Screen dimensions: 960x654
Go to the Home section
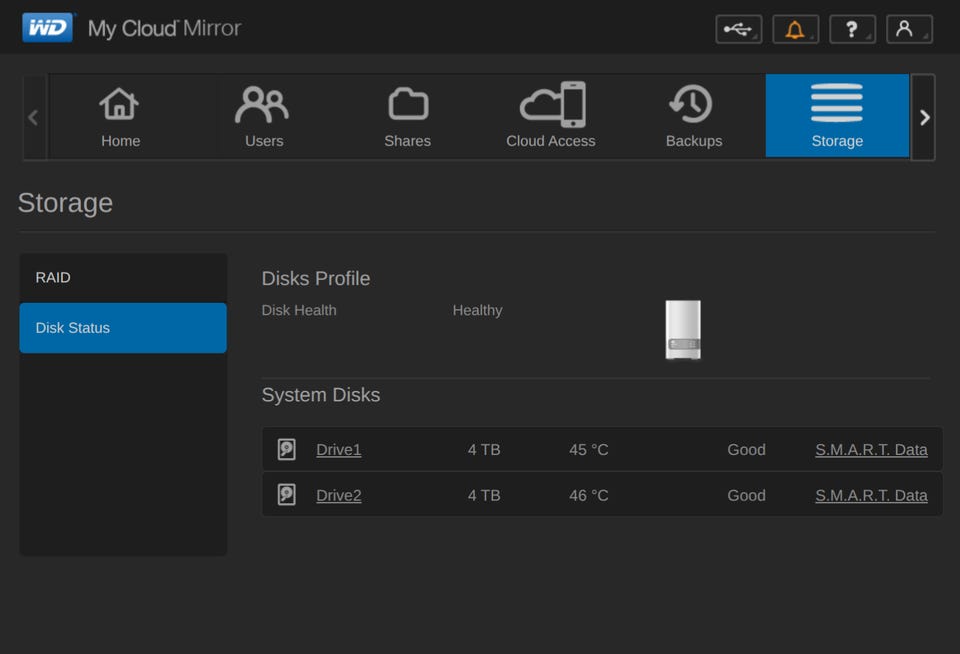click(120, 116)
